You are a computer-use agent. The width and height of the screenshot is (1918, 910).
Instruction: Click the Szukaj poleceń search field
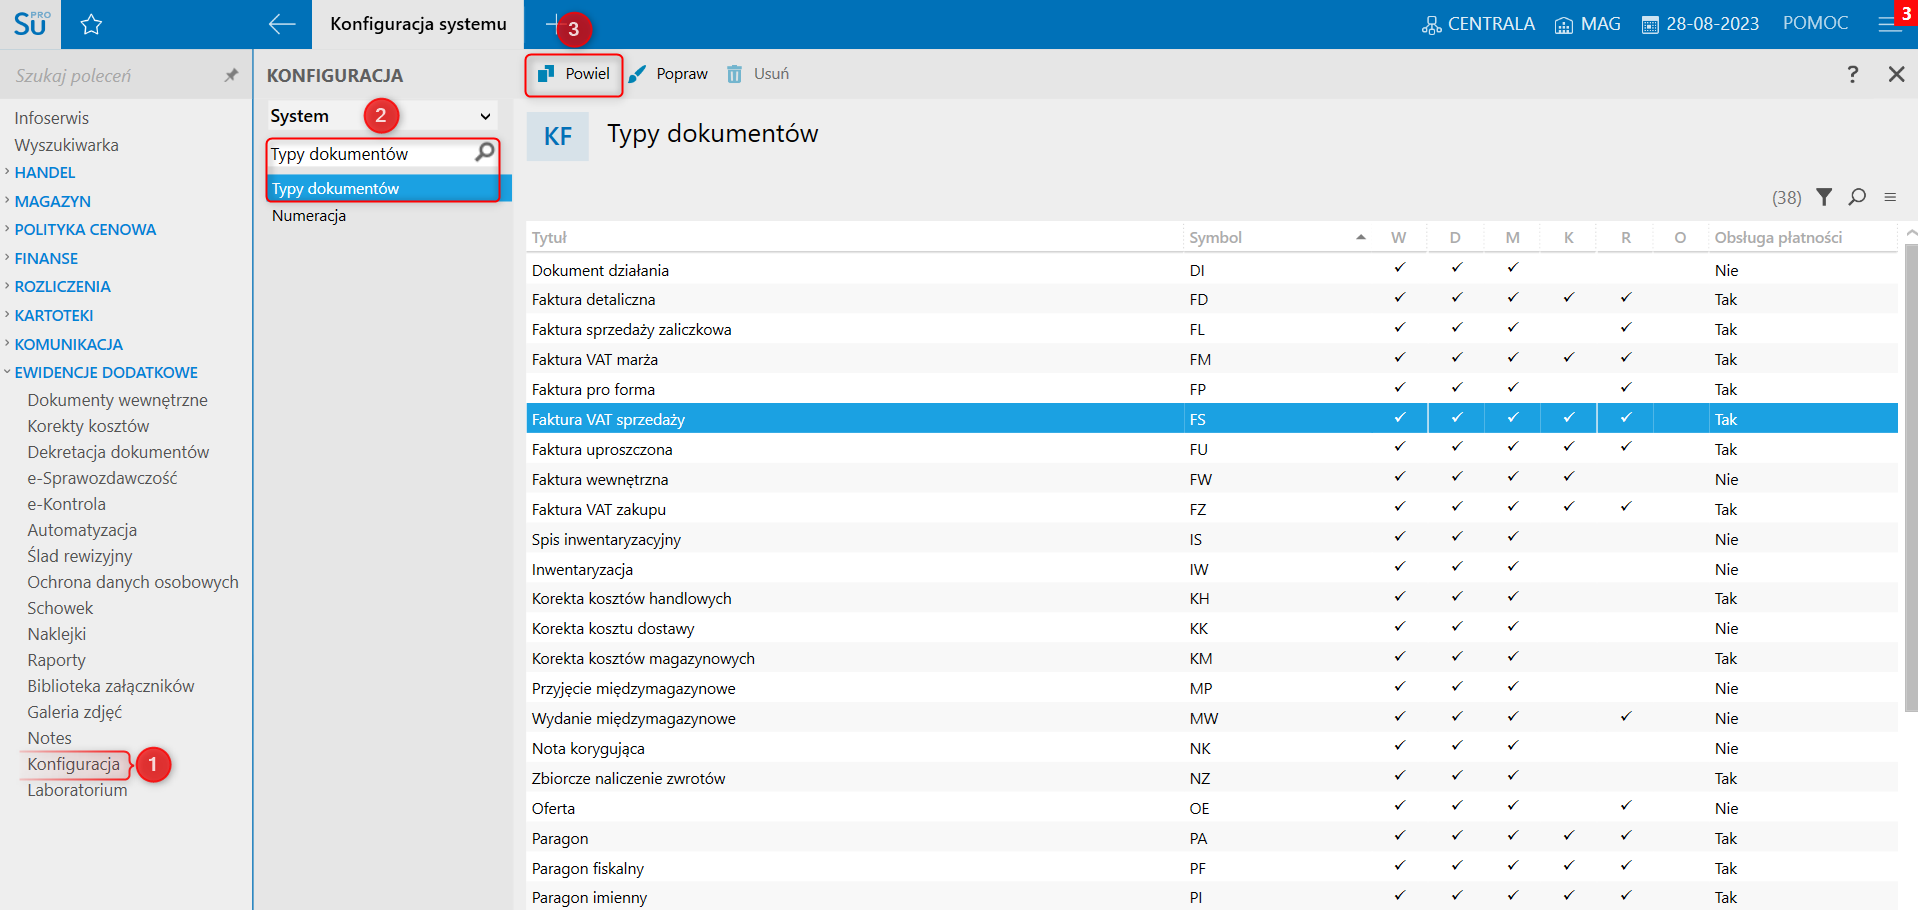pos(110,76)
